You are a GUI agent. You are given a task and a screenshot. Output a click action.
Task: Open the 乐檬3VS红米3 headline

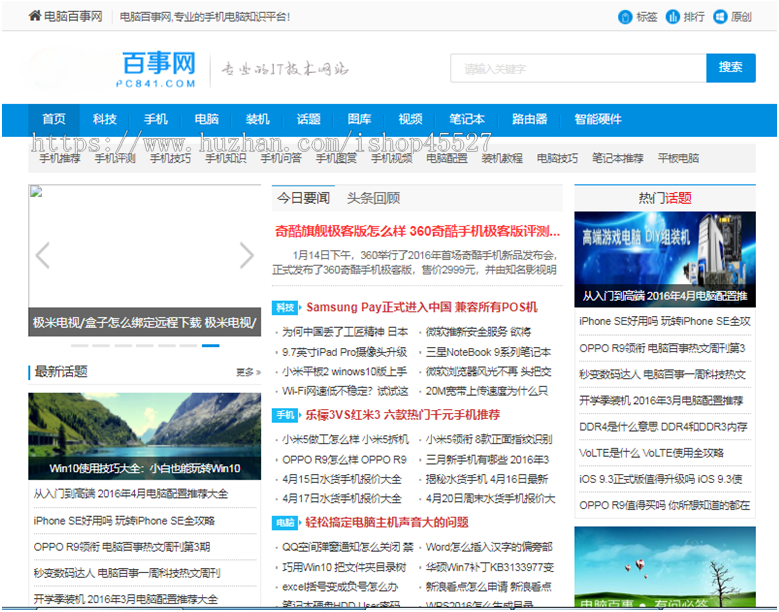402,415
